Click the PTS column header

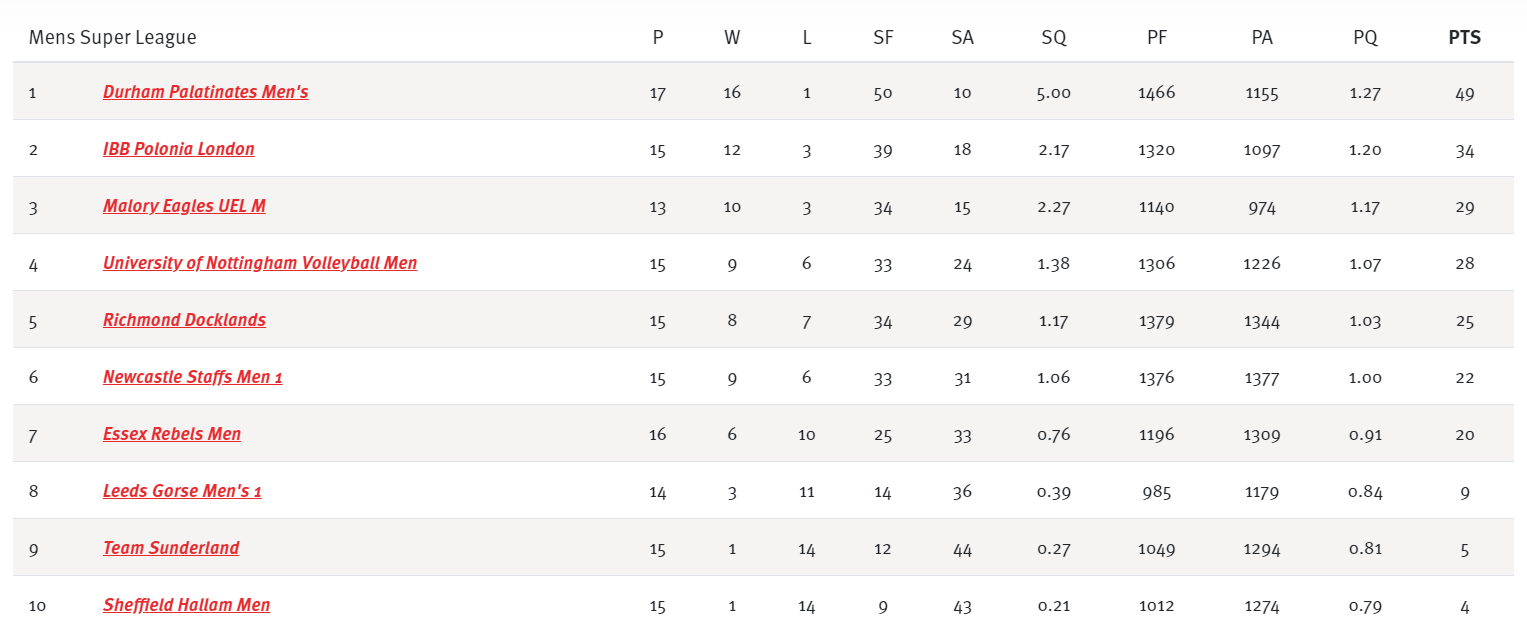[1465, 38]
